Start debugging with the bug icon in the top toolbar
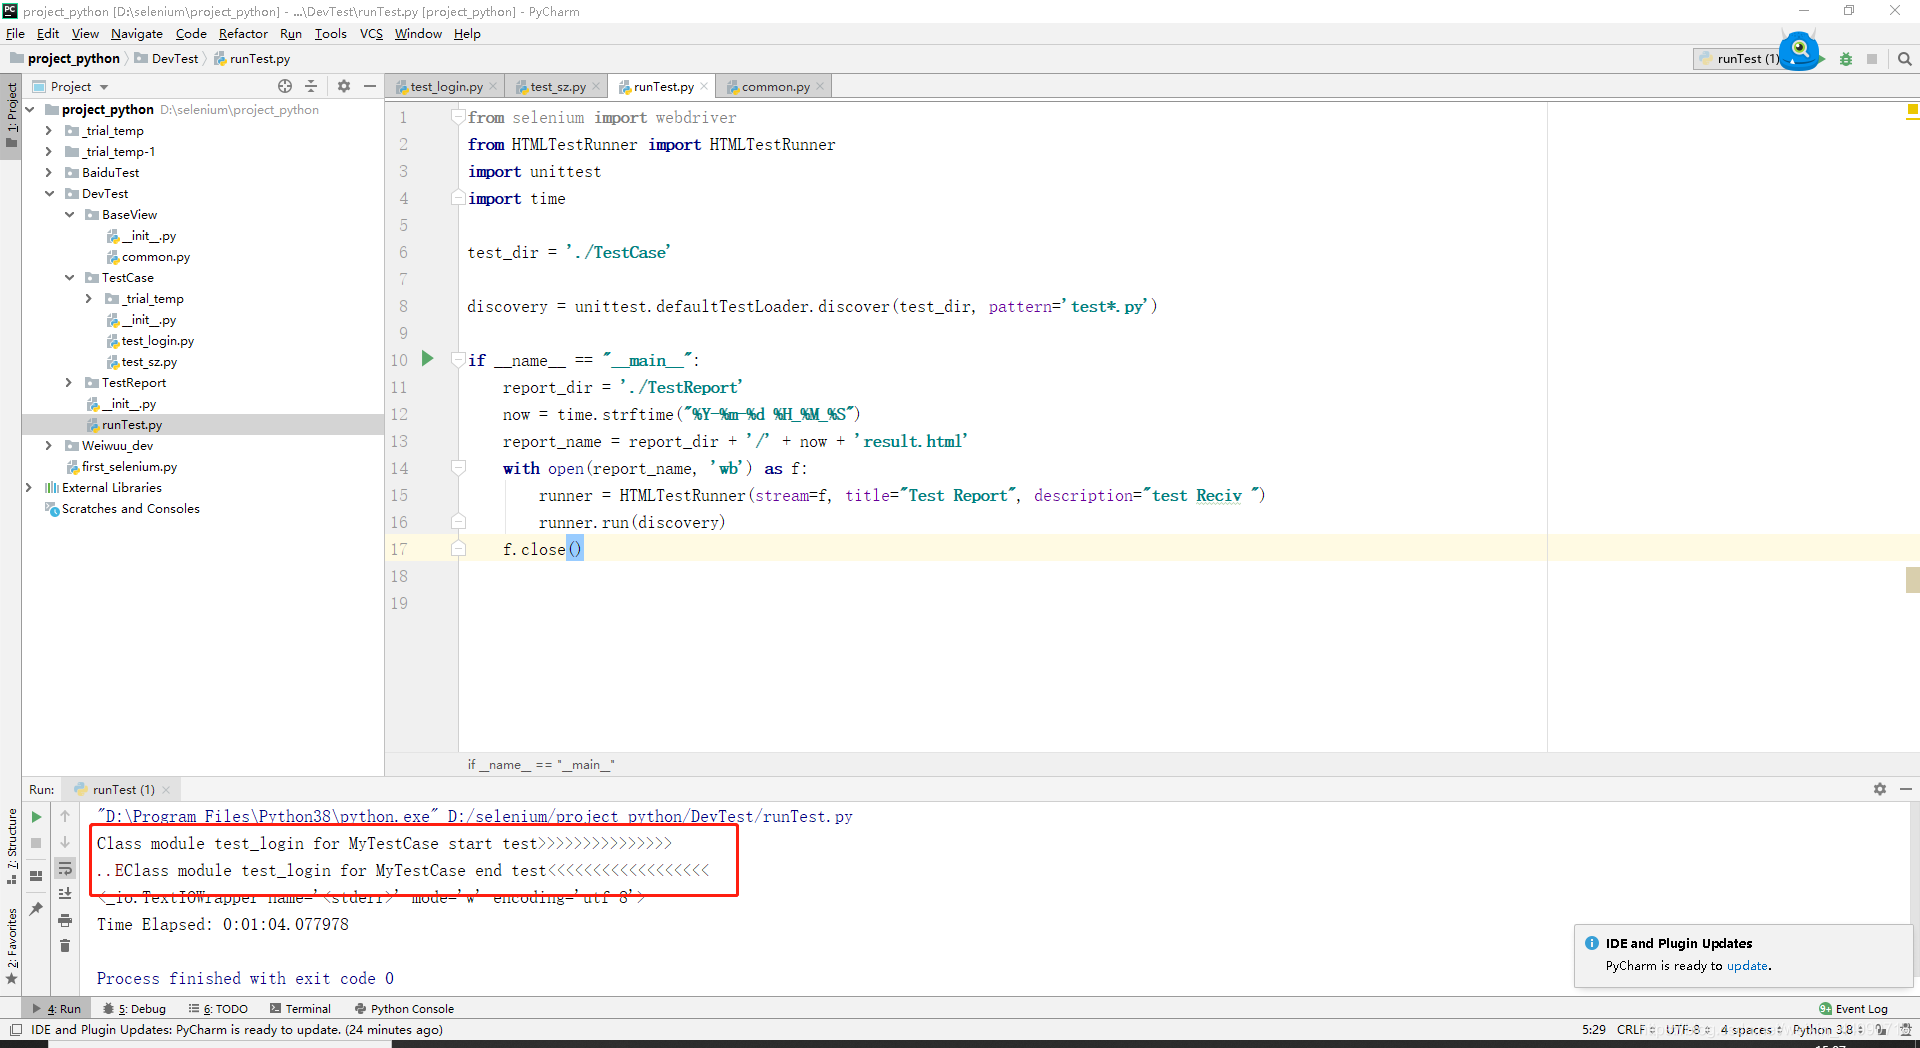The height and width of the screenshot is (1048, 1920). coord(1846,59)
